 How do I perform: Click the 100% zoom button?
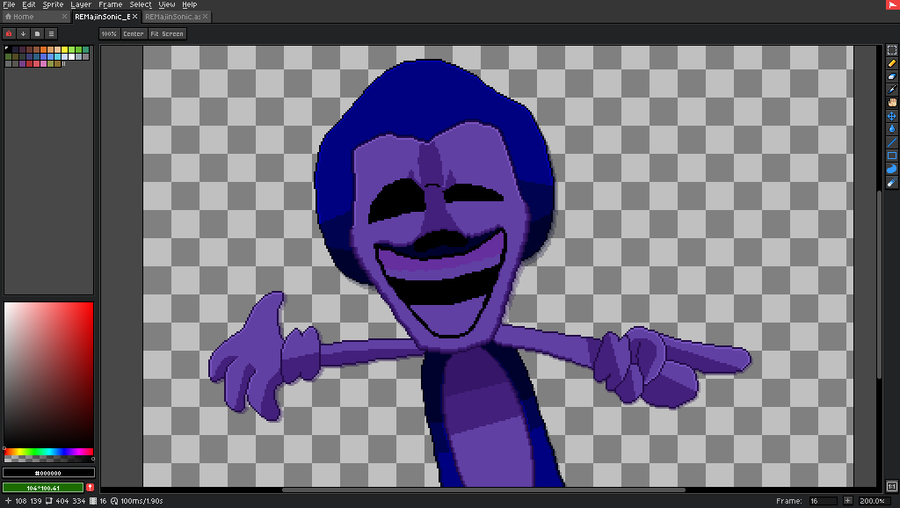109,34
